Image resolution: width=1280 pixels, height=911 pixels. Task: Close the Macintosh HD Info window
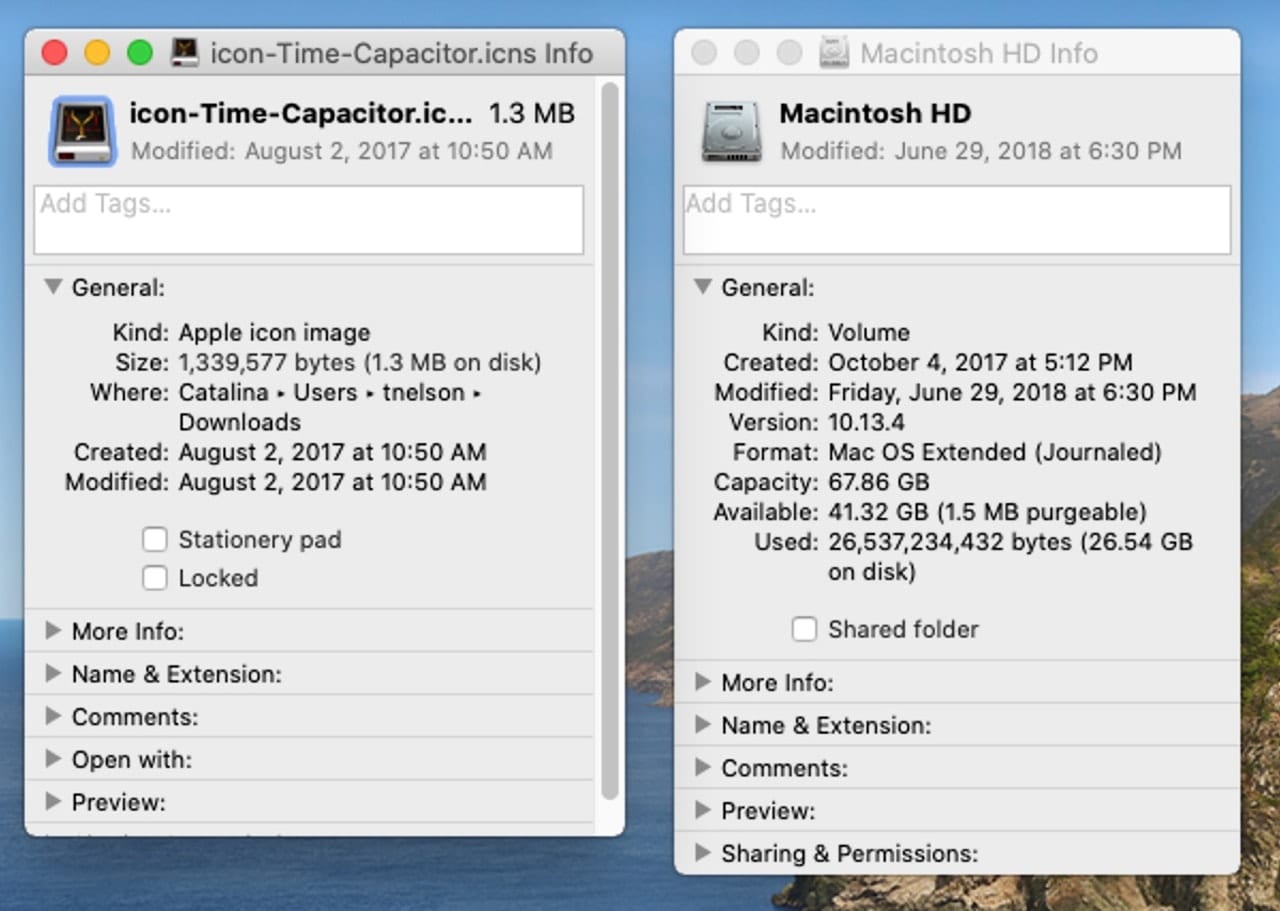tap(704, 53)
